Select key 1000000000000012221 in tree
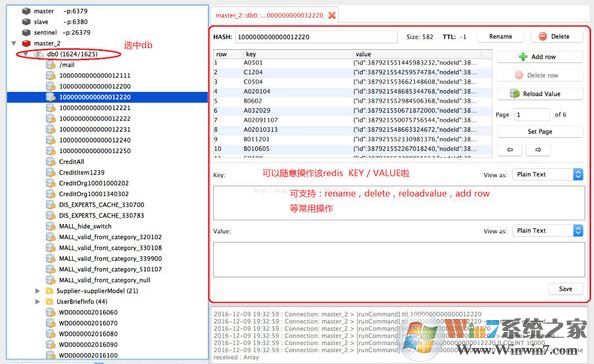 [95, 108]
